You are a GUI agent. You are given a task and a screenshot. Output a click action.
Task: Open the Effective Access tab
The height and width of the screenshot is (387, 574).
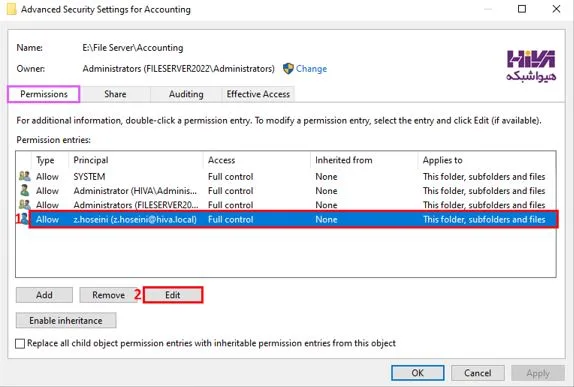tap(258, 94)
